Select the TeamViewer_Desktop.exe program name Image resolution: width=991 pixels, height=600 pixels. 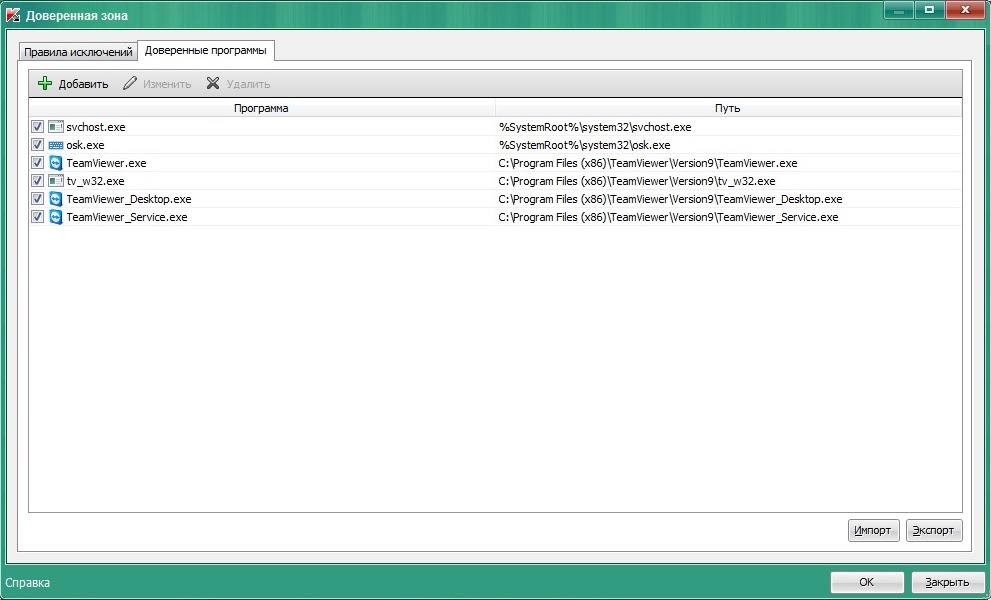point(129,199)
